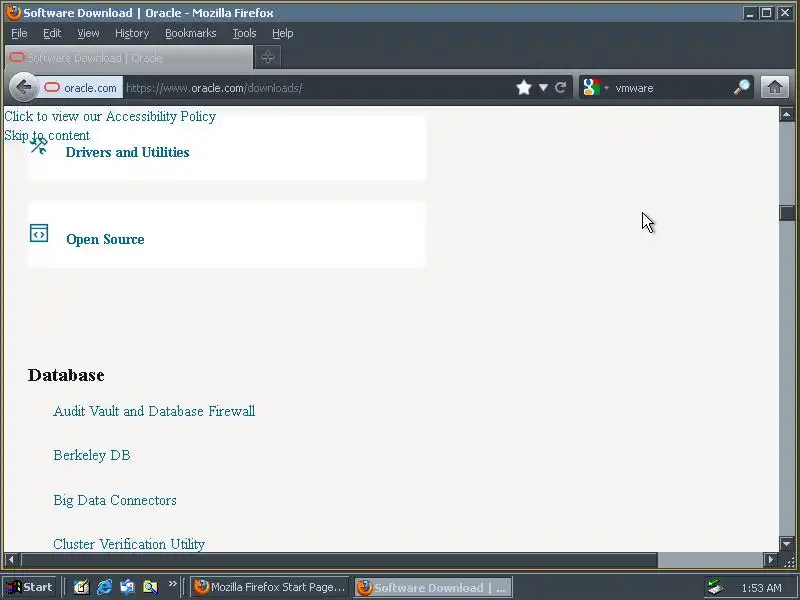The height and width of the screenshot is (600, 800).
Task: Click the oracle.com site identity badge
Action: click(80, 88)
